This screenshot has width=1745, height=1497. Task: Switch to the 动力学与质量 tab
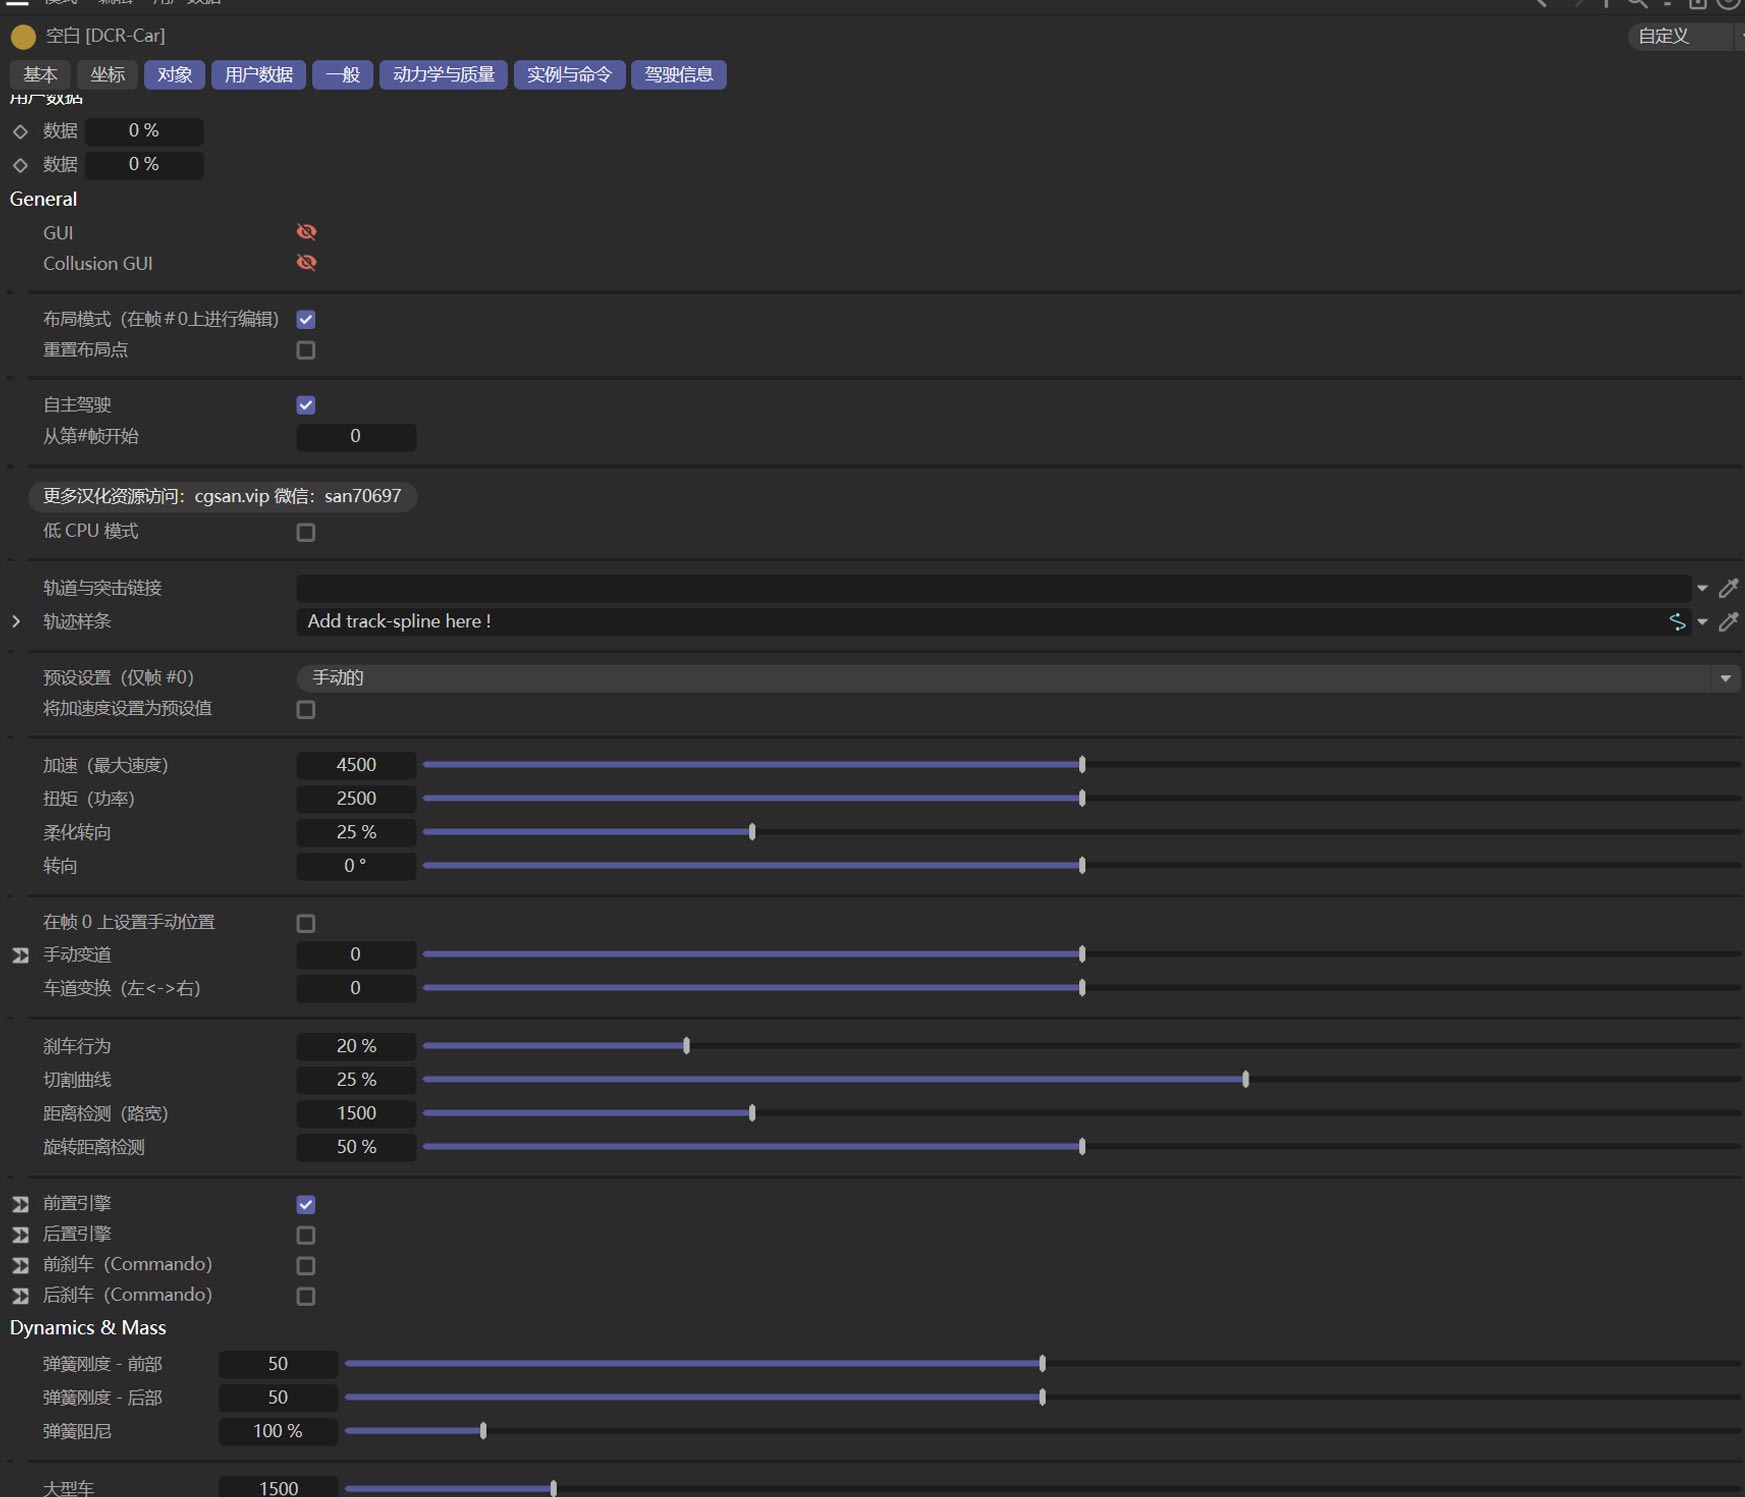443,75
